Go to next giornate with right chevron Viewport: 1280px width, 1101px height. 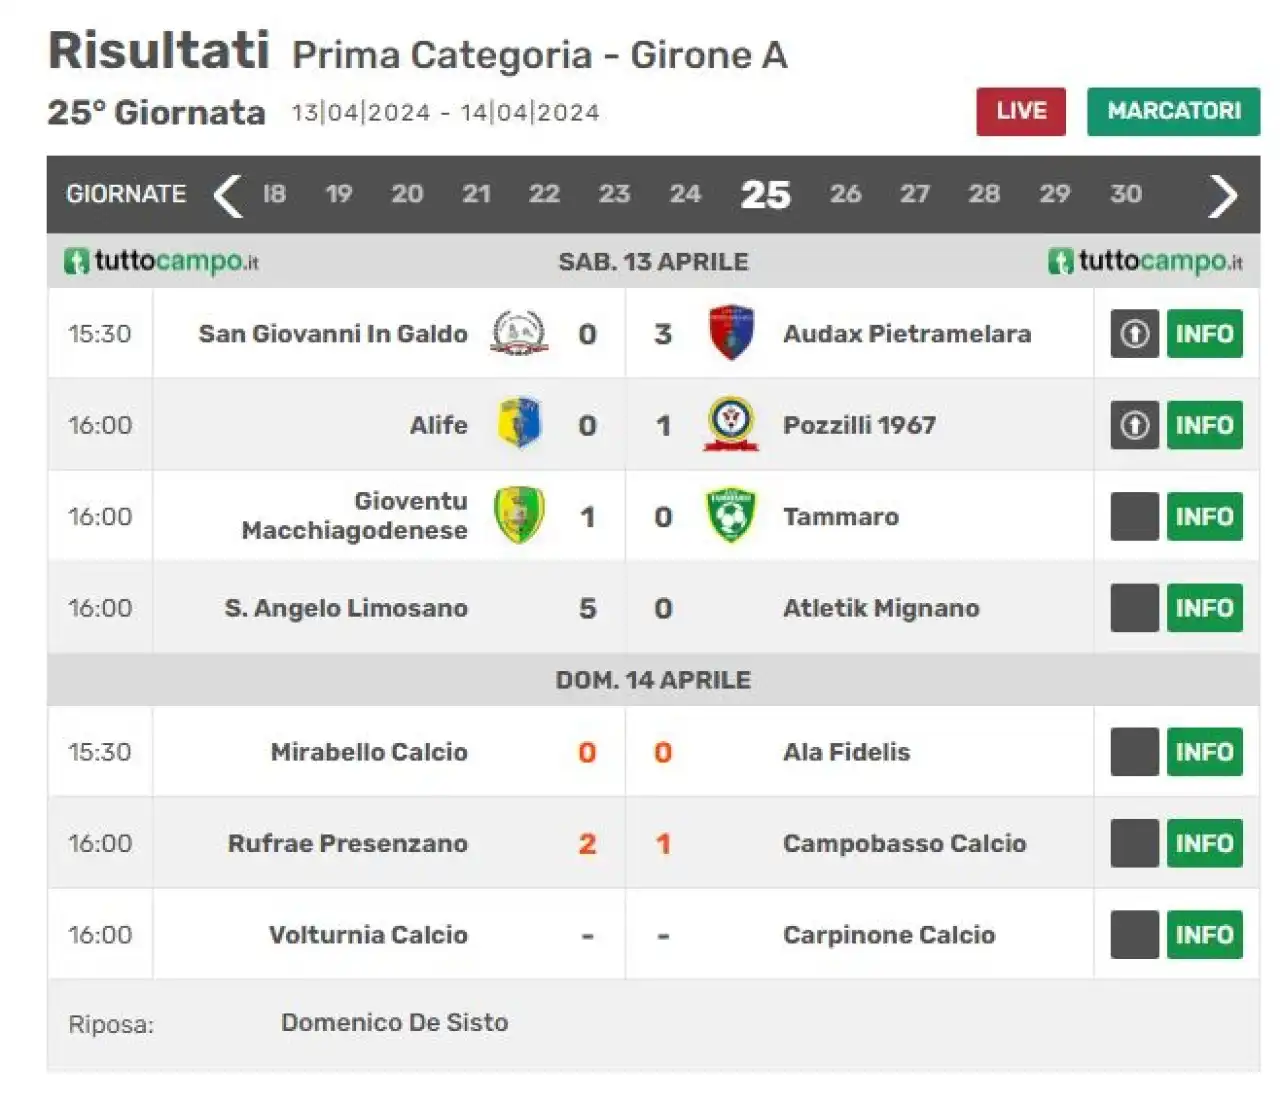(x=1223, y=195)
